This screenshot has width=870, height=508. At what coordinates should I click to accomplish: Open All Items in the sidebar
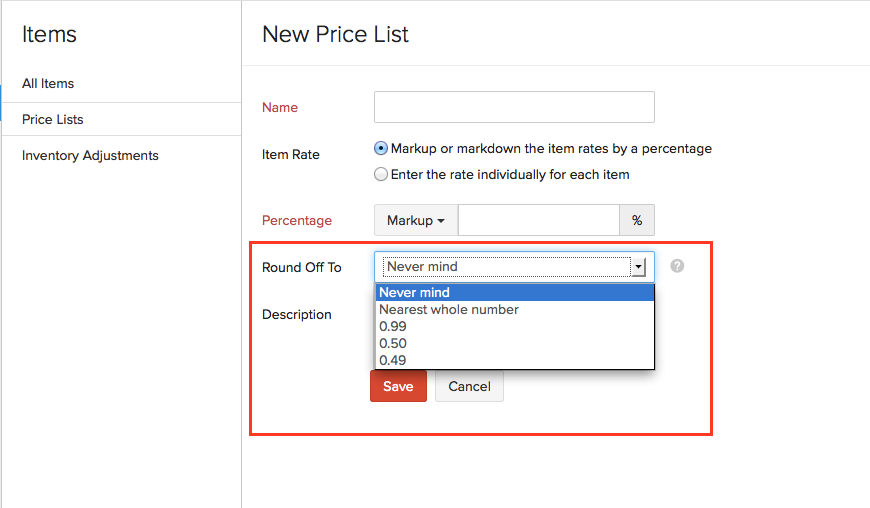pyautogui.click(x=48, y=83)
